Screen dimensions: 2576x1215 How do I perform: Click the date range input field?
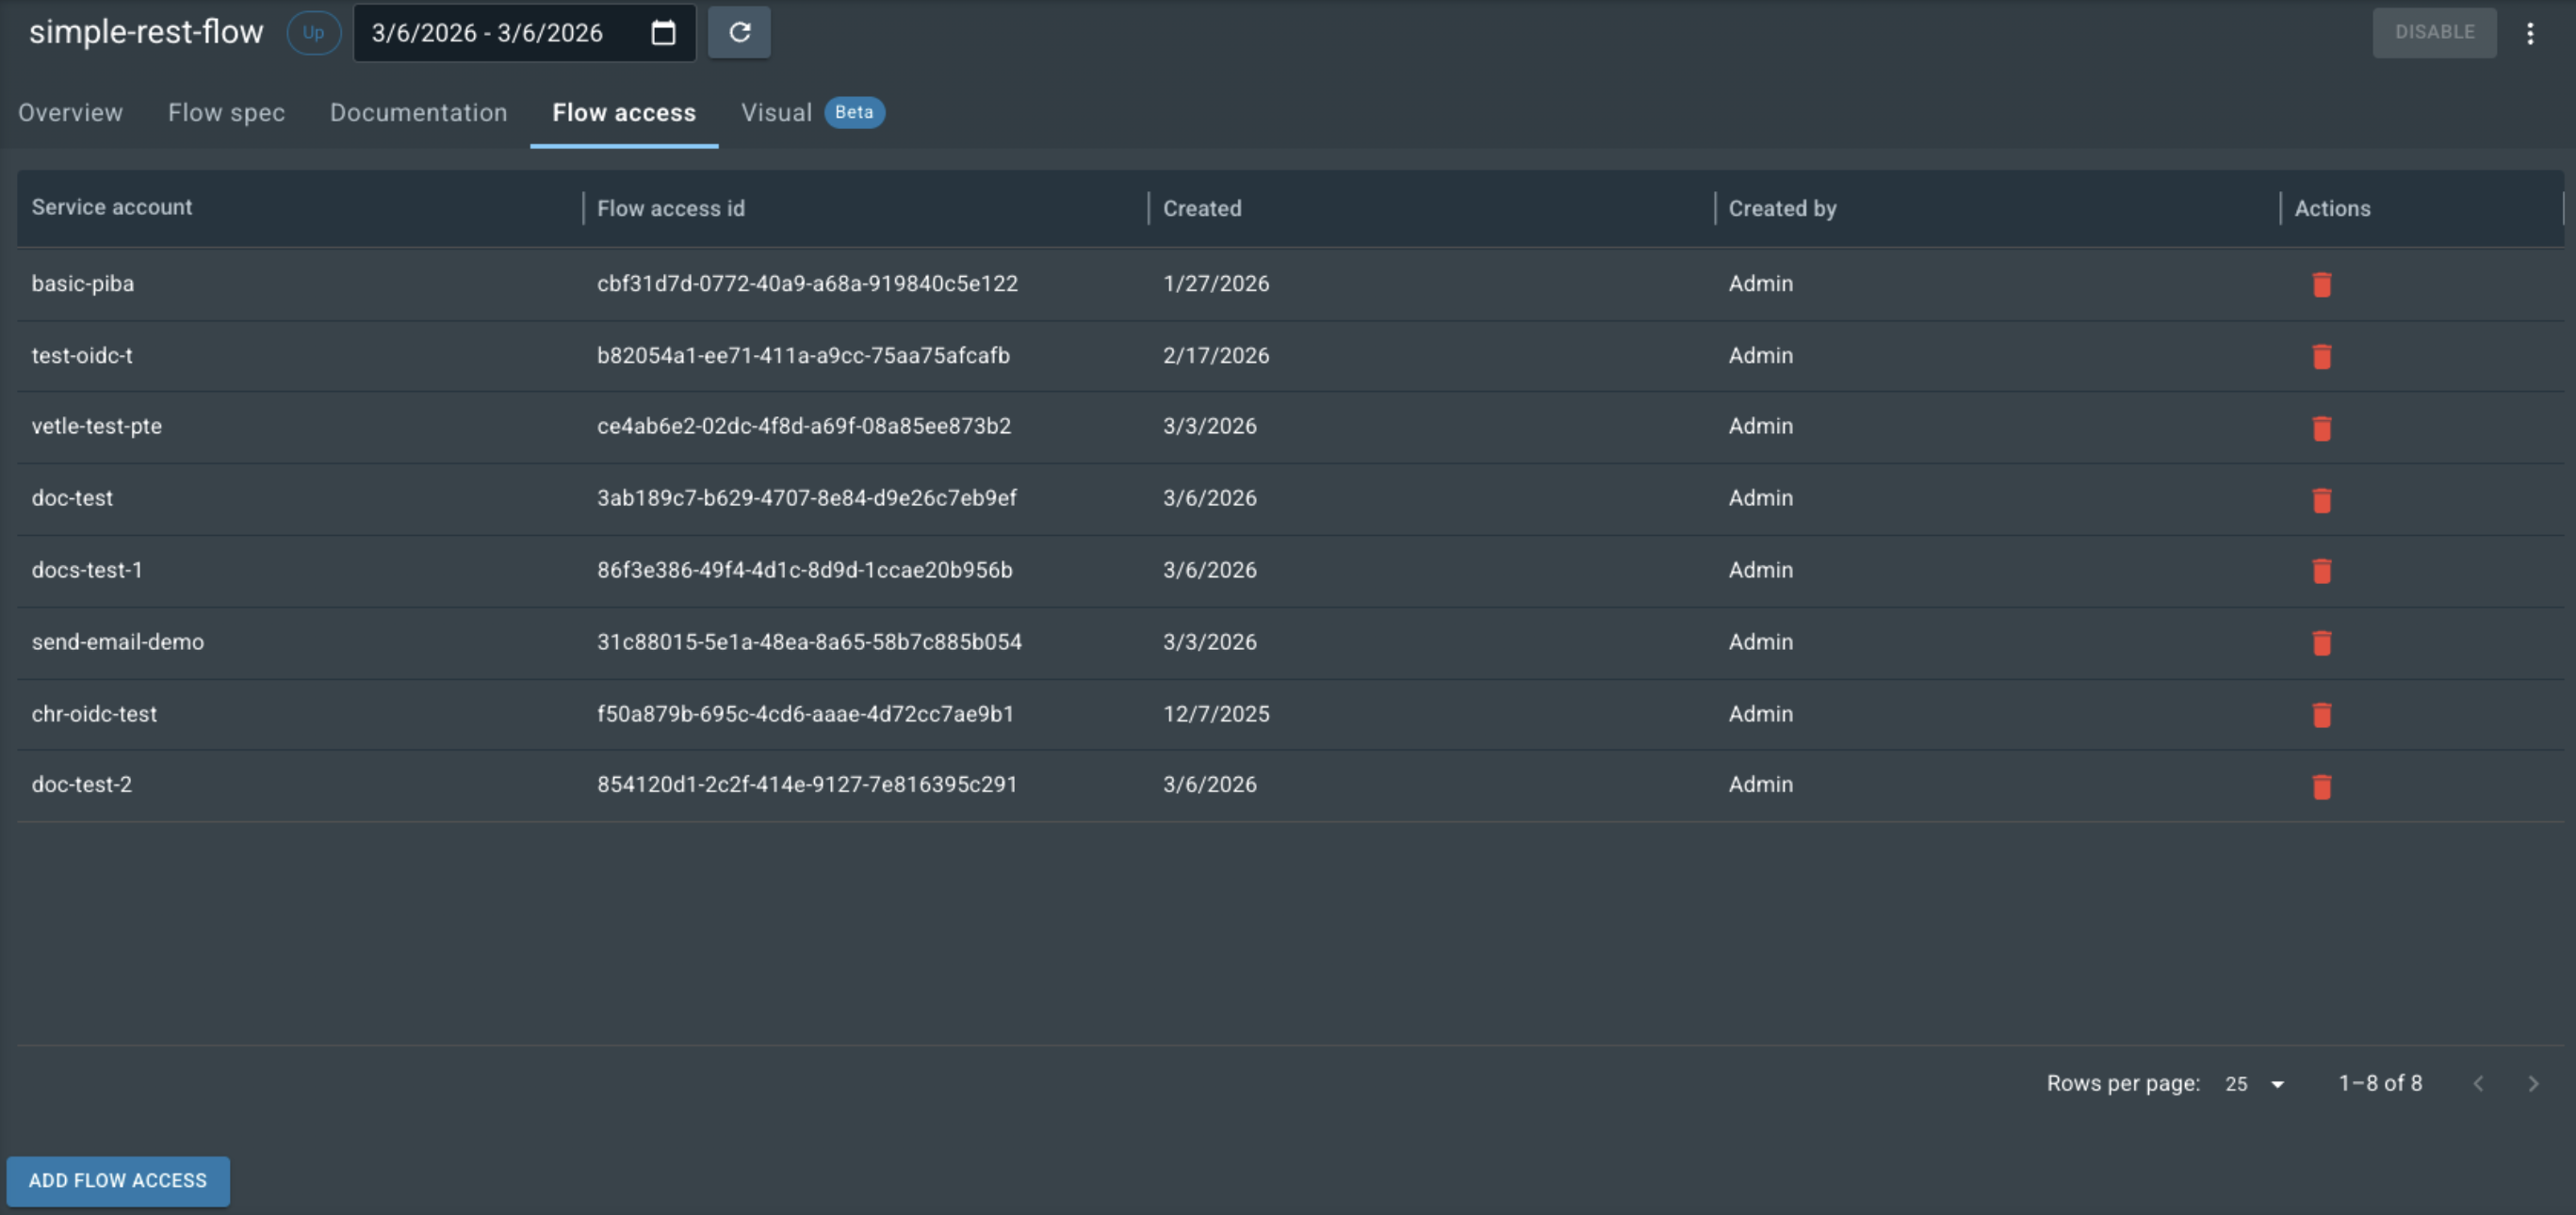point(524,33)
